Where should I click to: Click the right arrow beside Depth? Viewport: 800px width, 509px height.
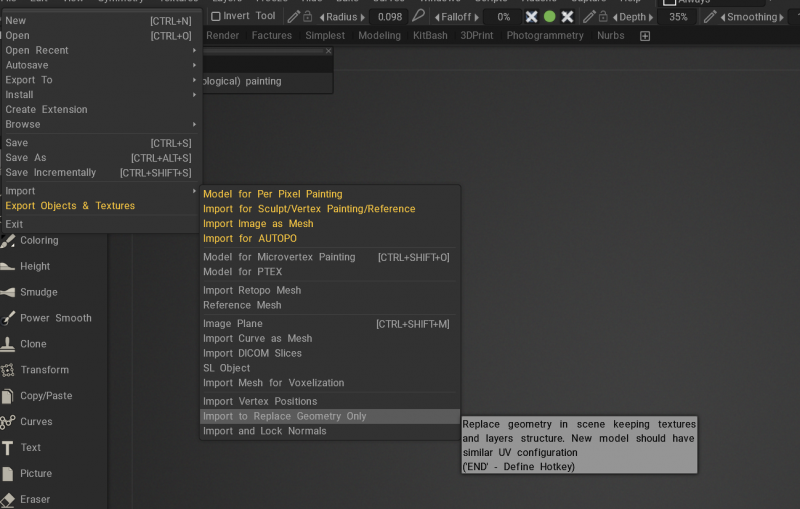[x=652, y=17]
